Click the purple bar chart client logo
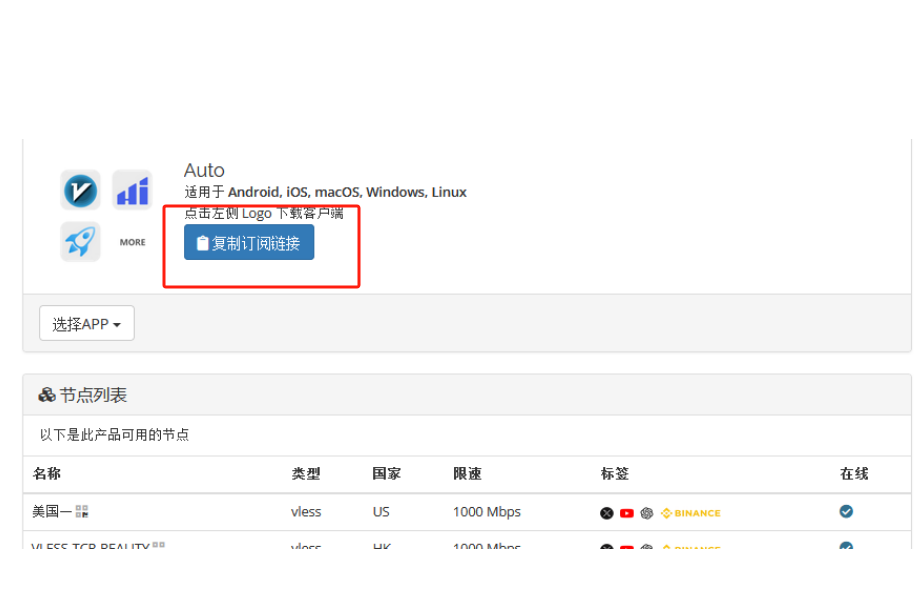Image resolution: width=922 pixels, height=607 pixels. [x=132, y=190]
